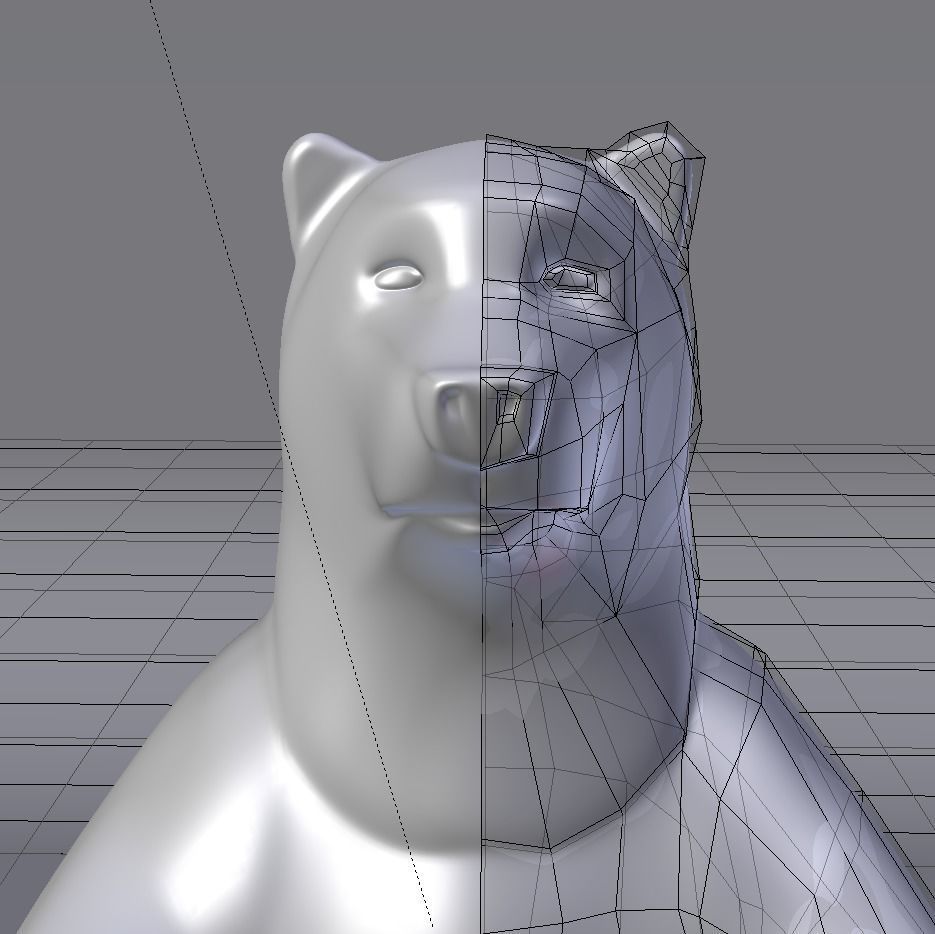This screenshot has height=934, width=935.
Task: Select the wireframe nostril polygon
Action: [509, 407]
